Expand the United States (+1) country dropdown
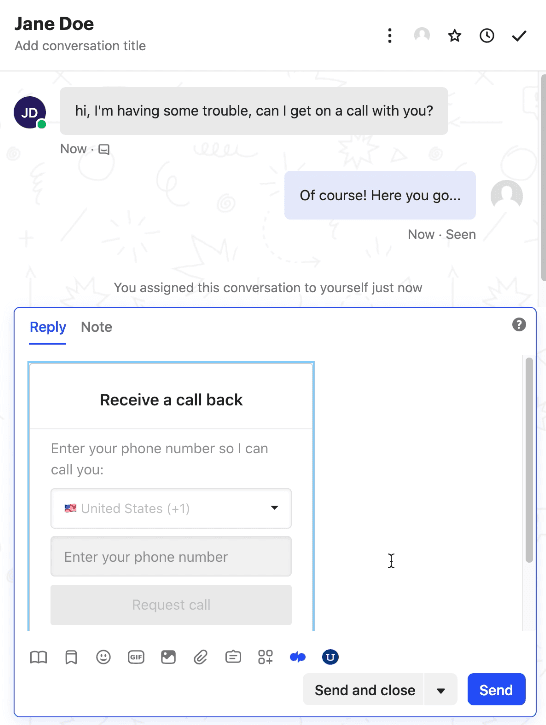 click(x=171, y=508)
